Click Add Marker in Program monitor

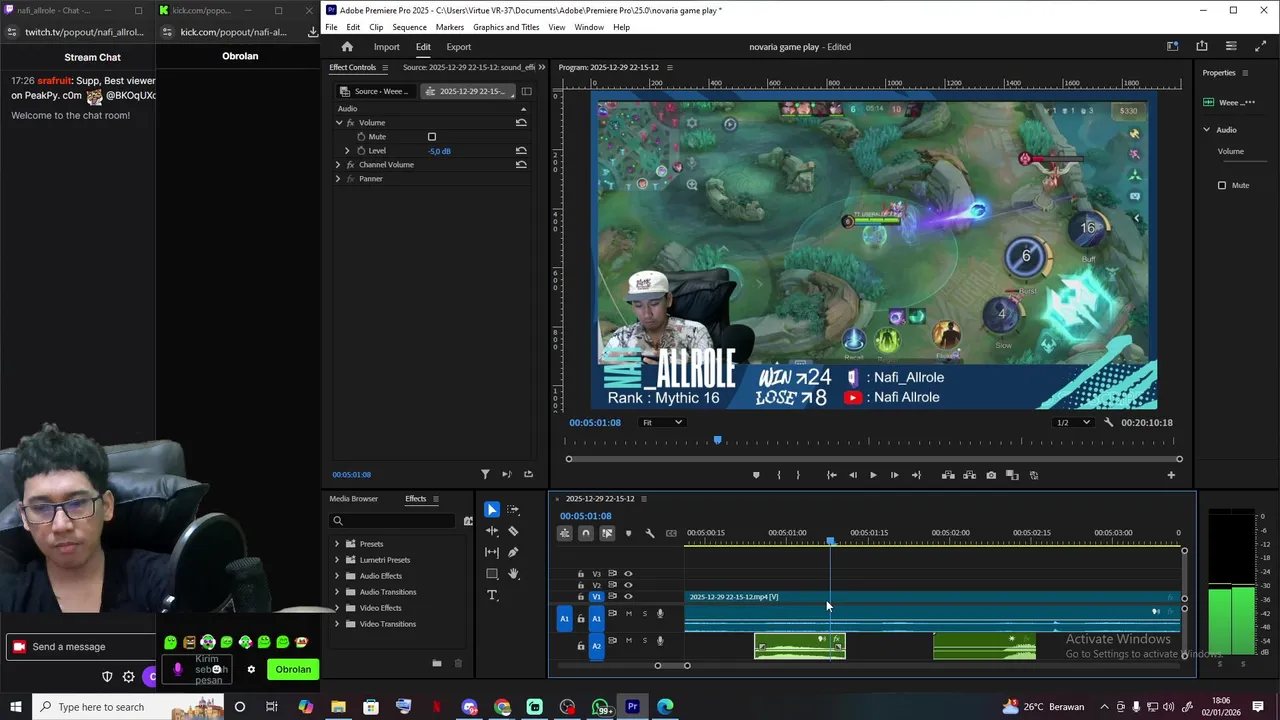[x=756, y=475]
